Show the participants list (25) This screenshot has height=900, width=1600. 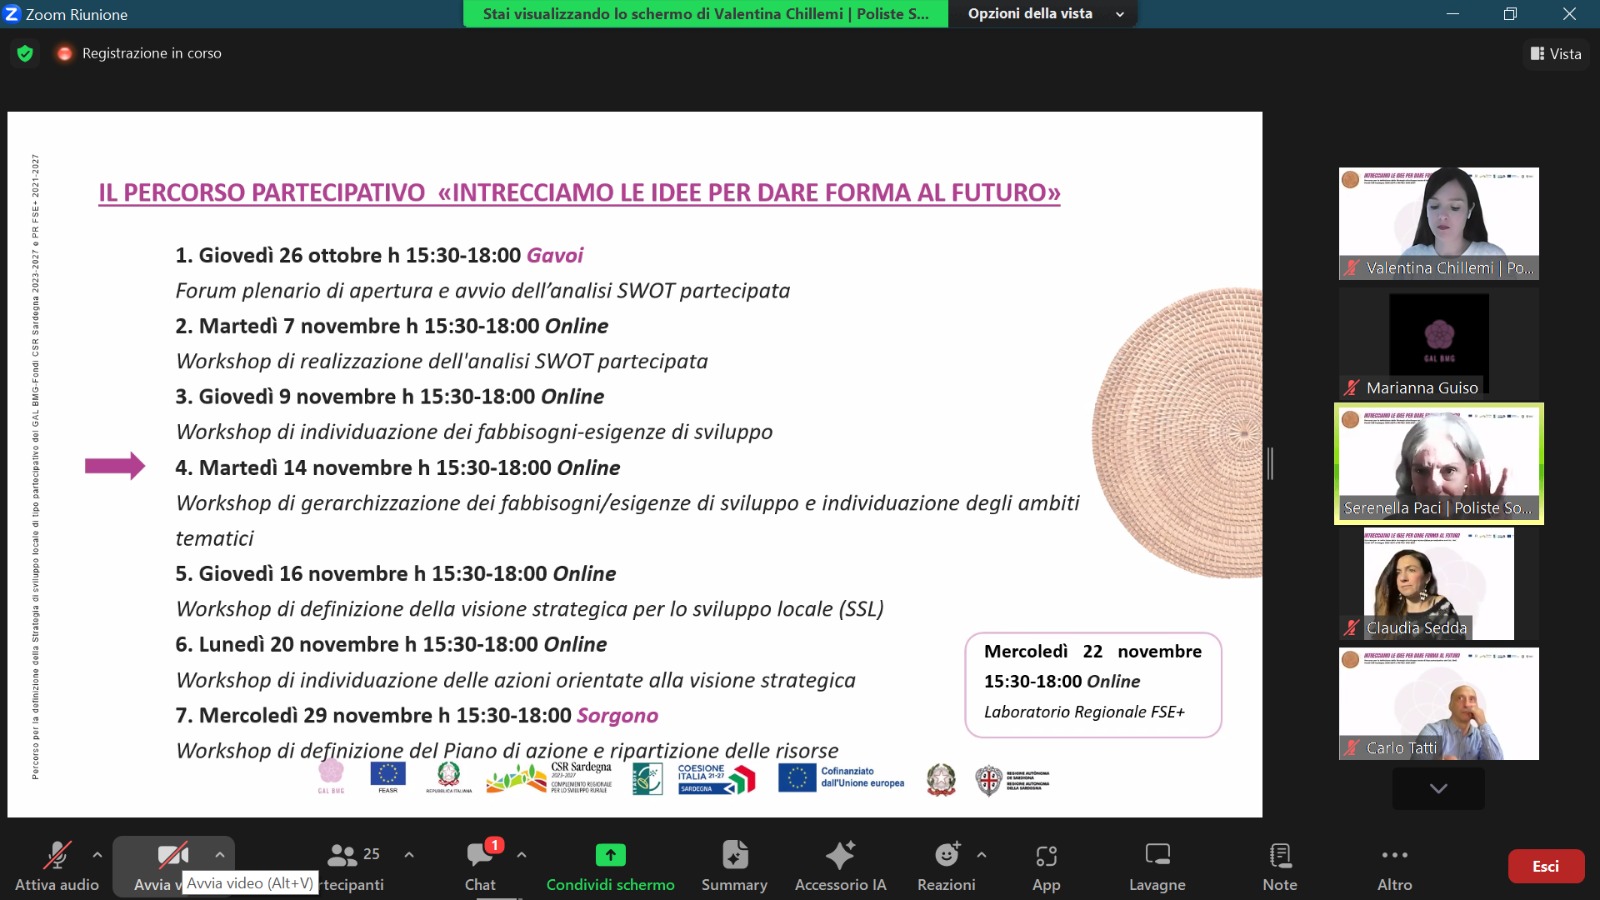(x=353, y=856)
